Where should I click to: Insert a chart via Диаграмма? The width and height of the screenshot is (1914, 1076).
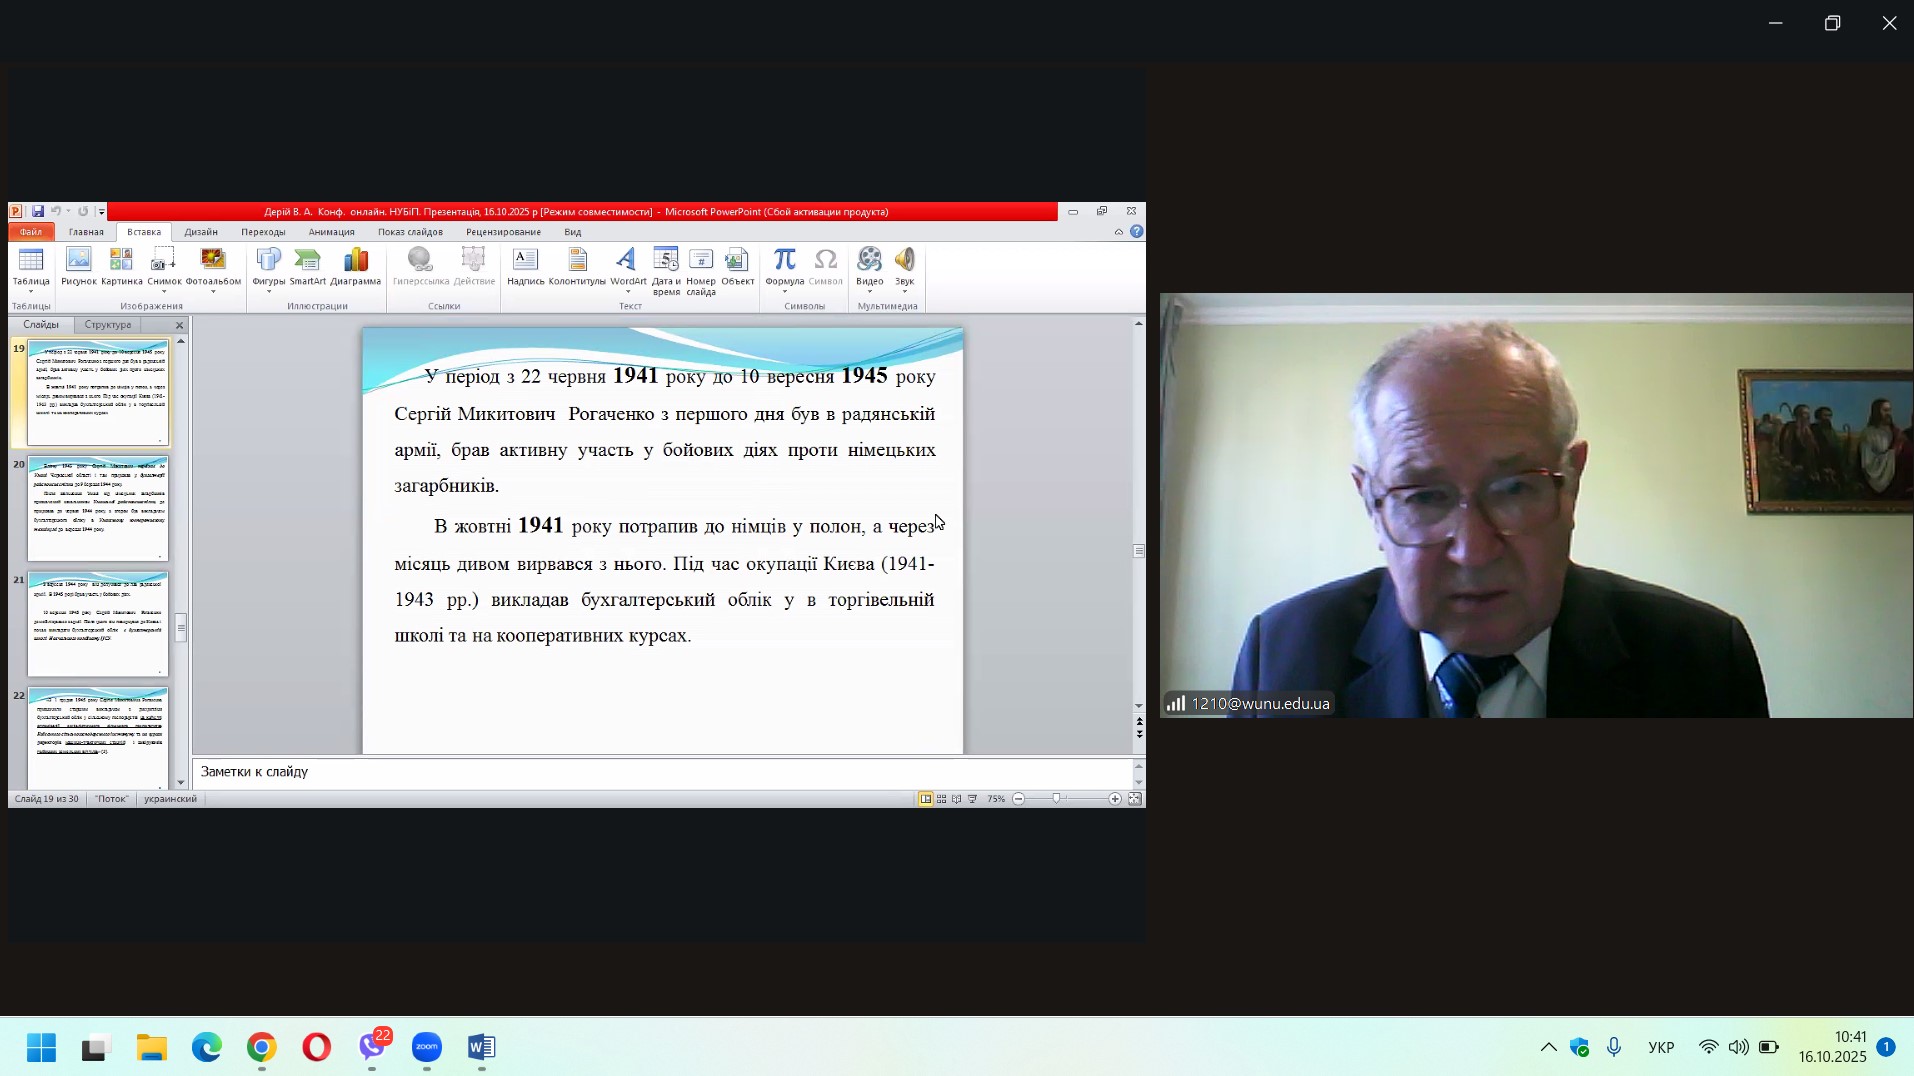click(x=356, y=266)
